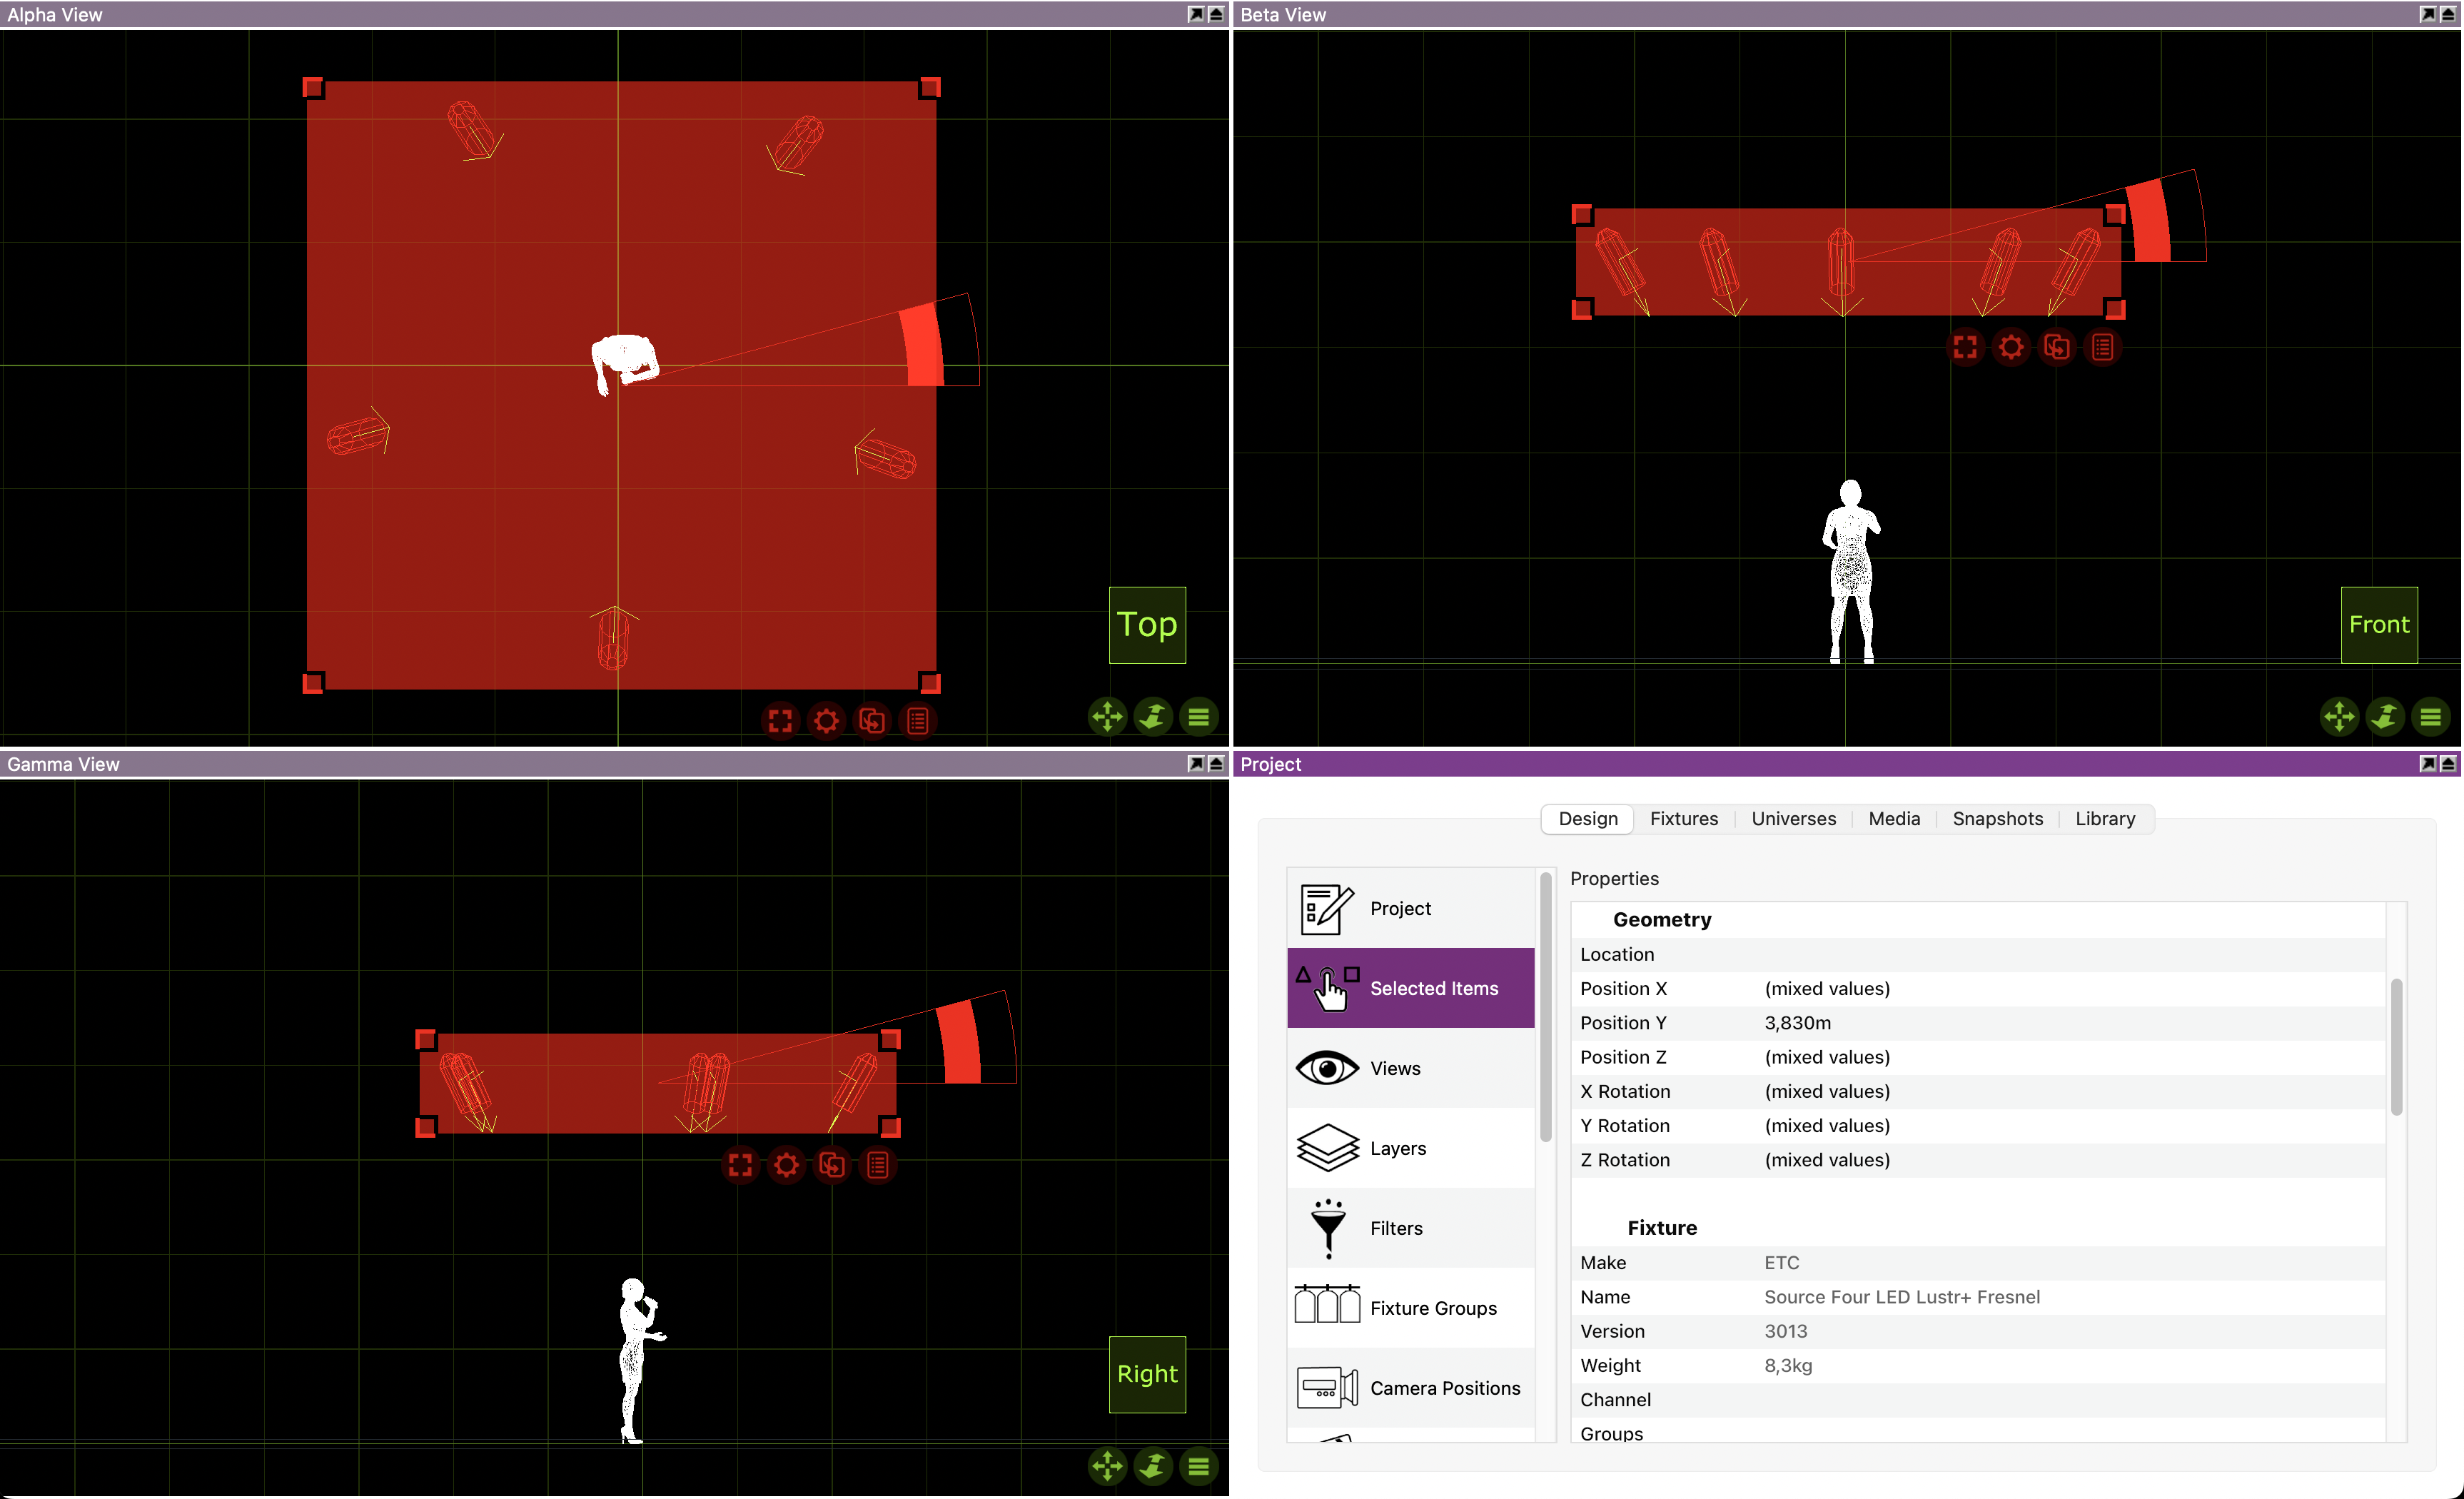Click the Position Y value field
Viewport: 2464px width, 1499px height.
(x=1797, y=1023)
